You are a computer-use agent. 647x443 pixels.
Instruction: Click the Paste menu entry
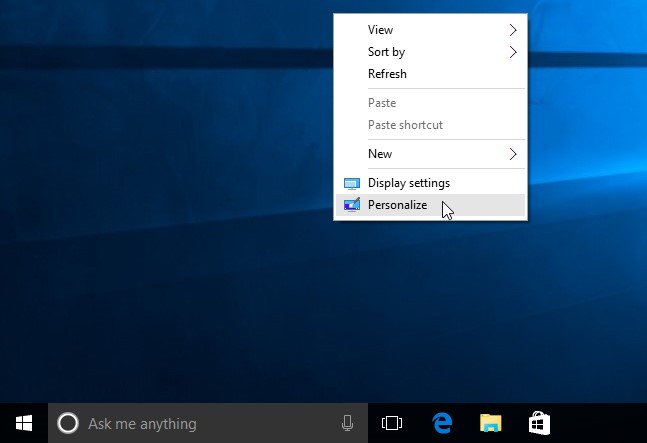382,103
